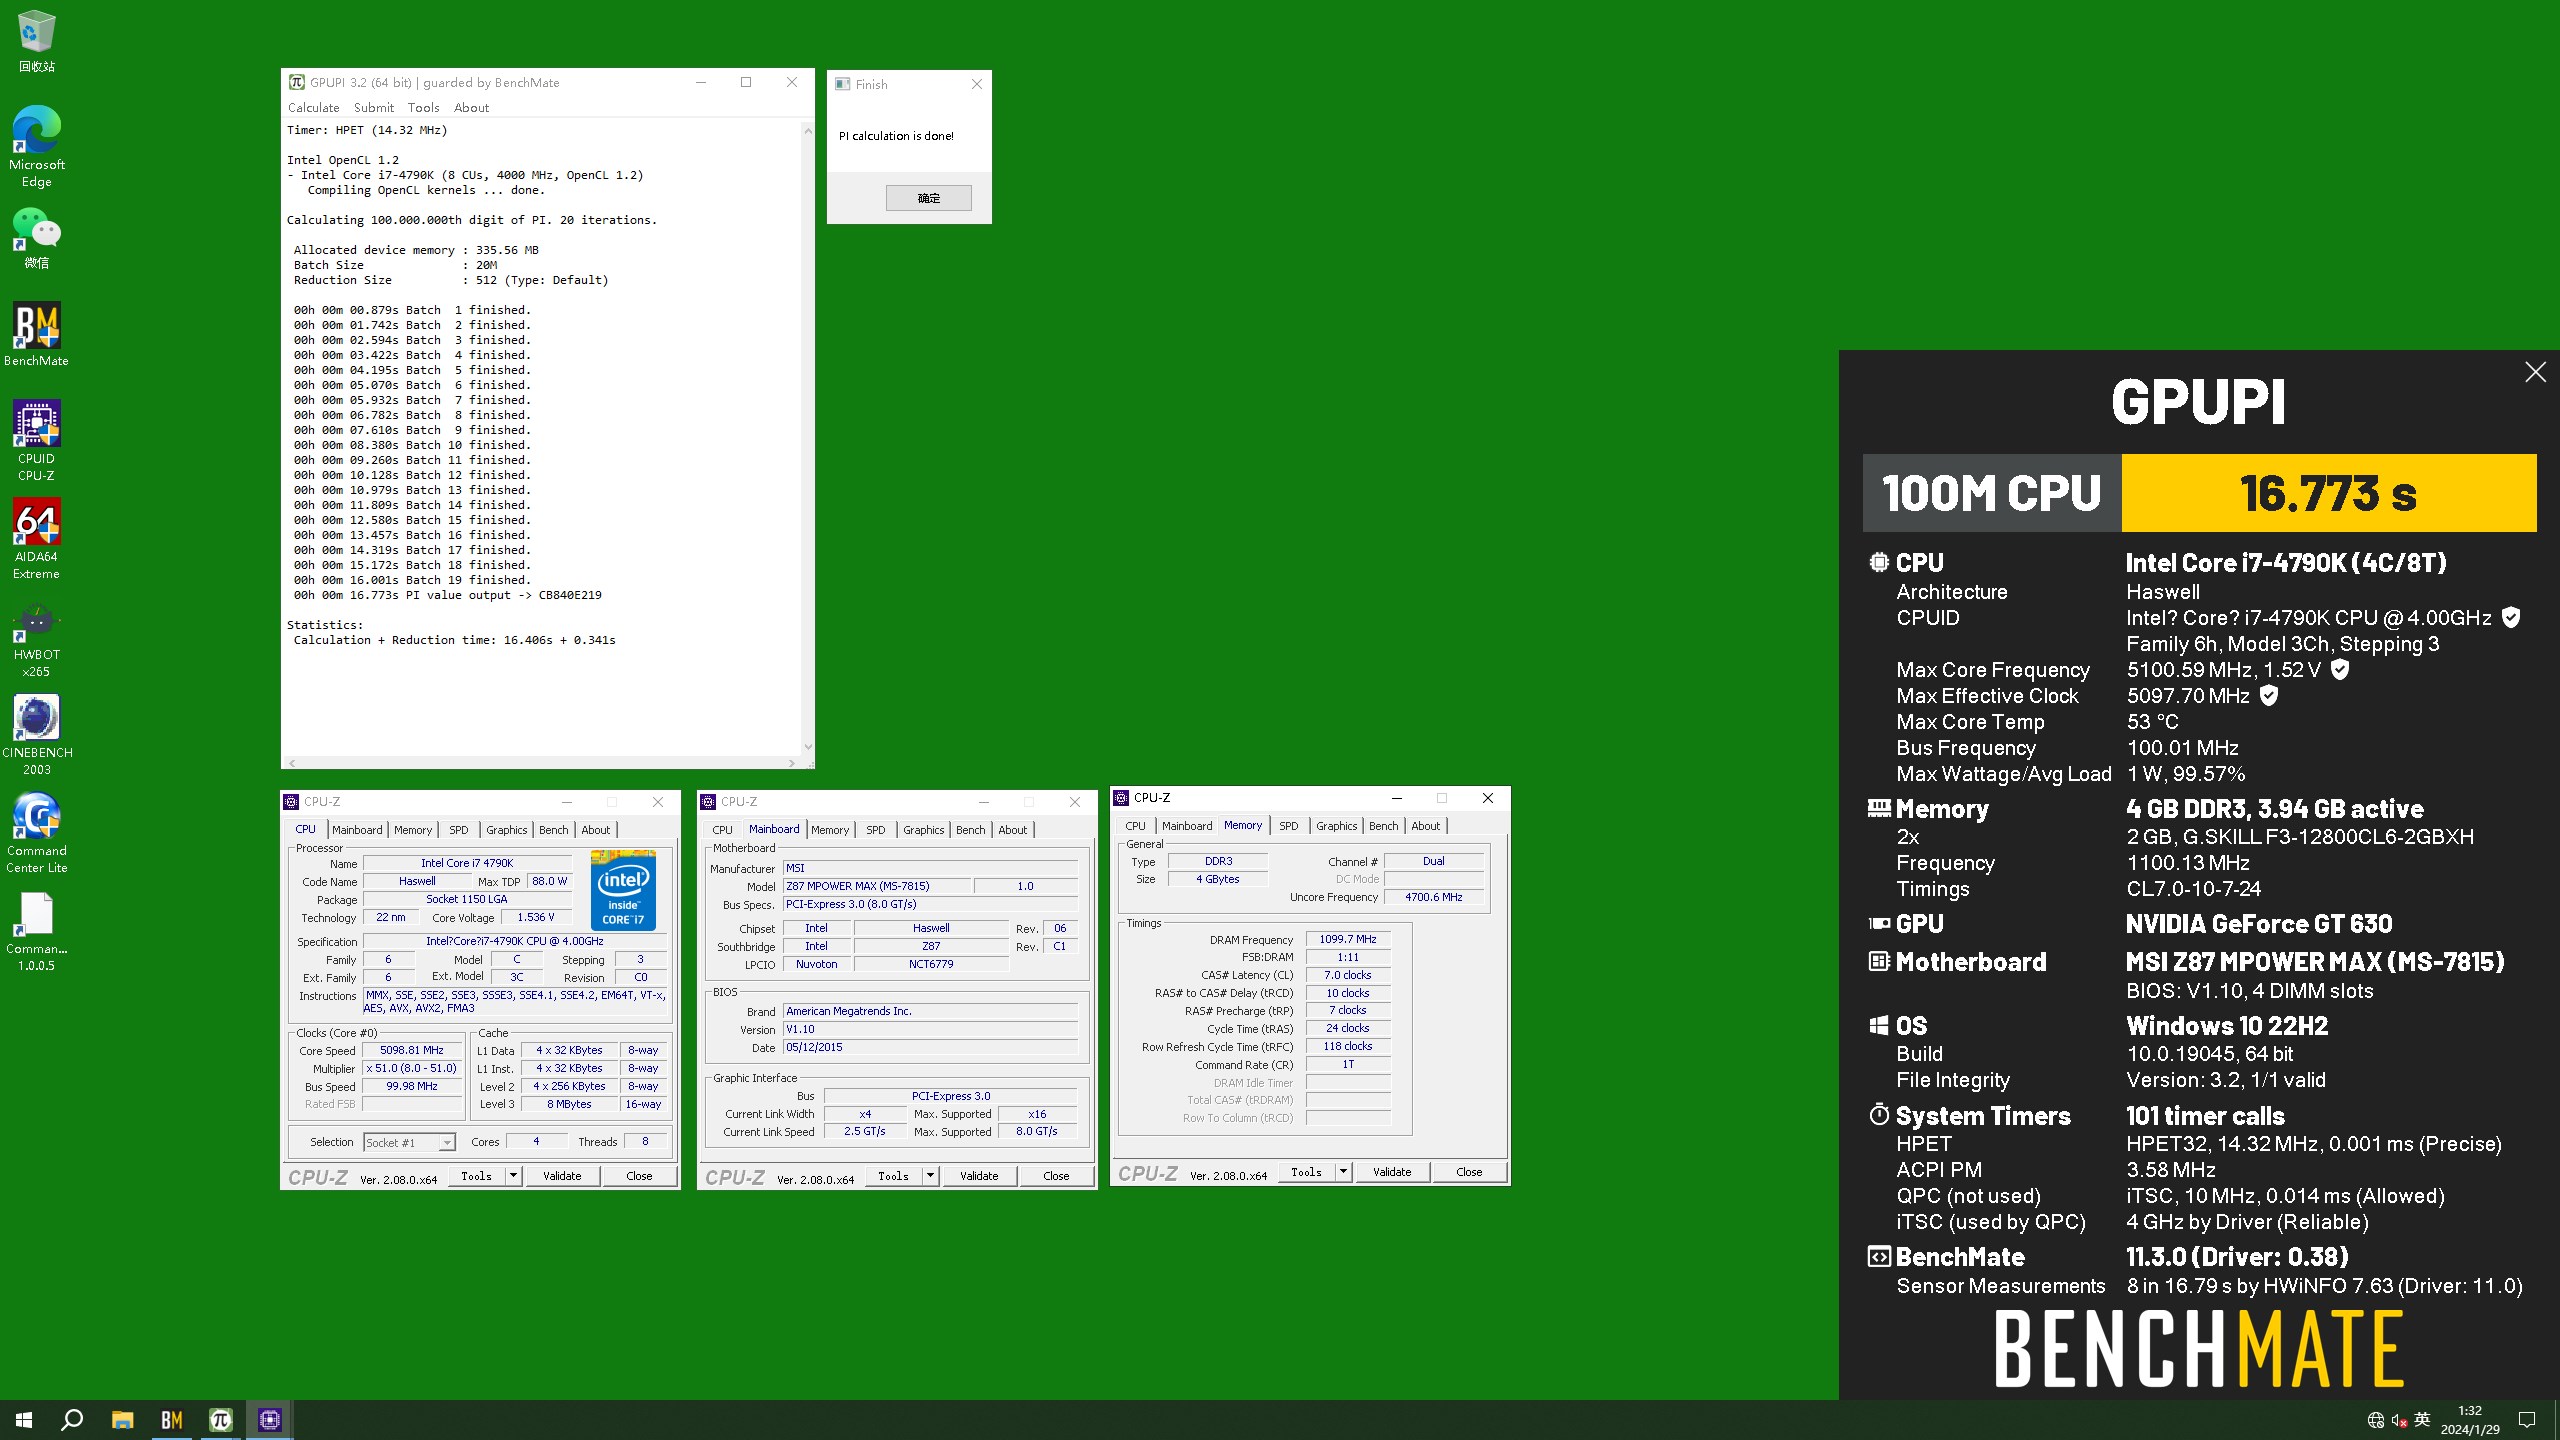Switch to CPU-Z in taskbar

pos(269,1420)
